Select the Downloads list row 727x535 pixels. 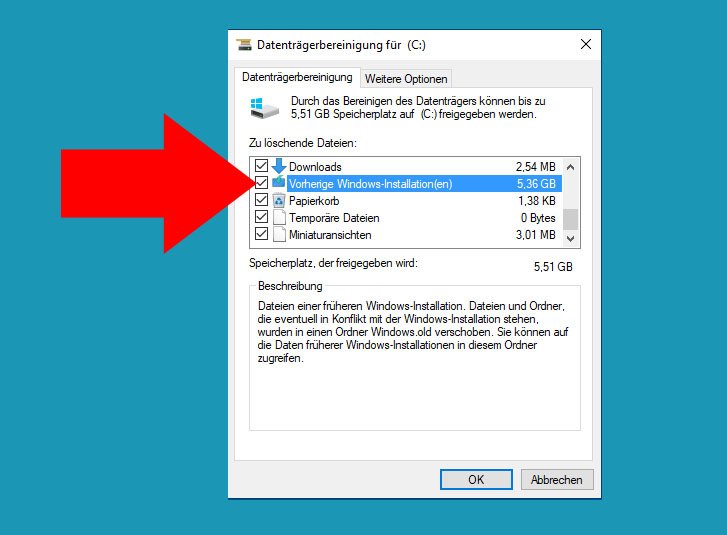[x=408, y=166]
